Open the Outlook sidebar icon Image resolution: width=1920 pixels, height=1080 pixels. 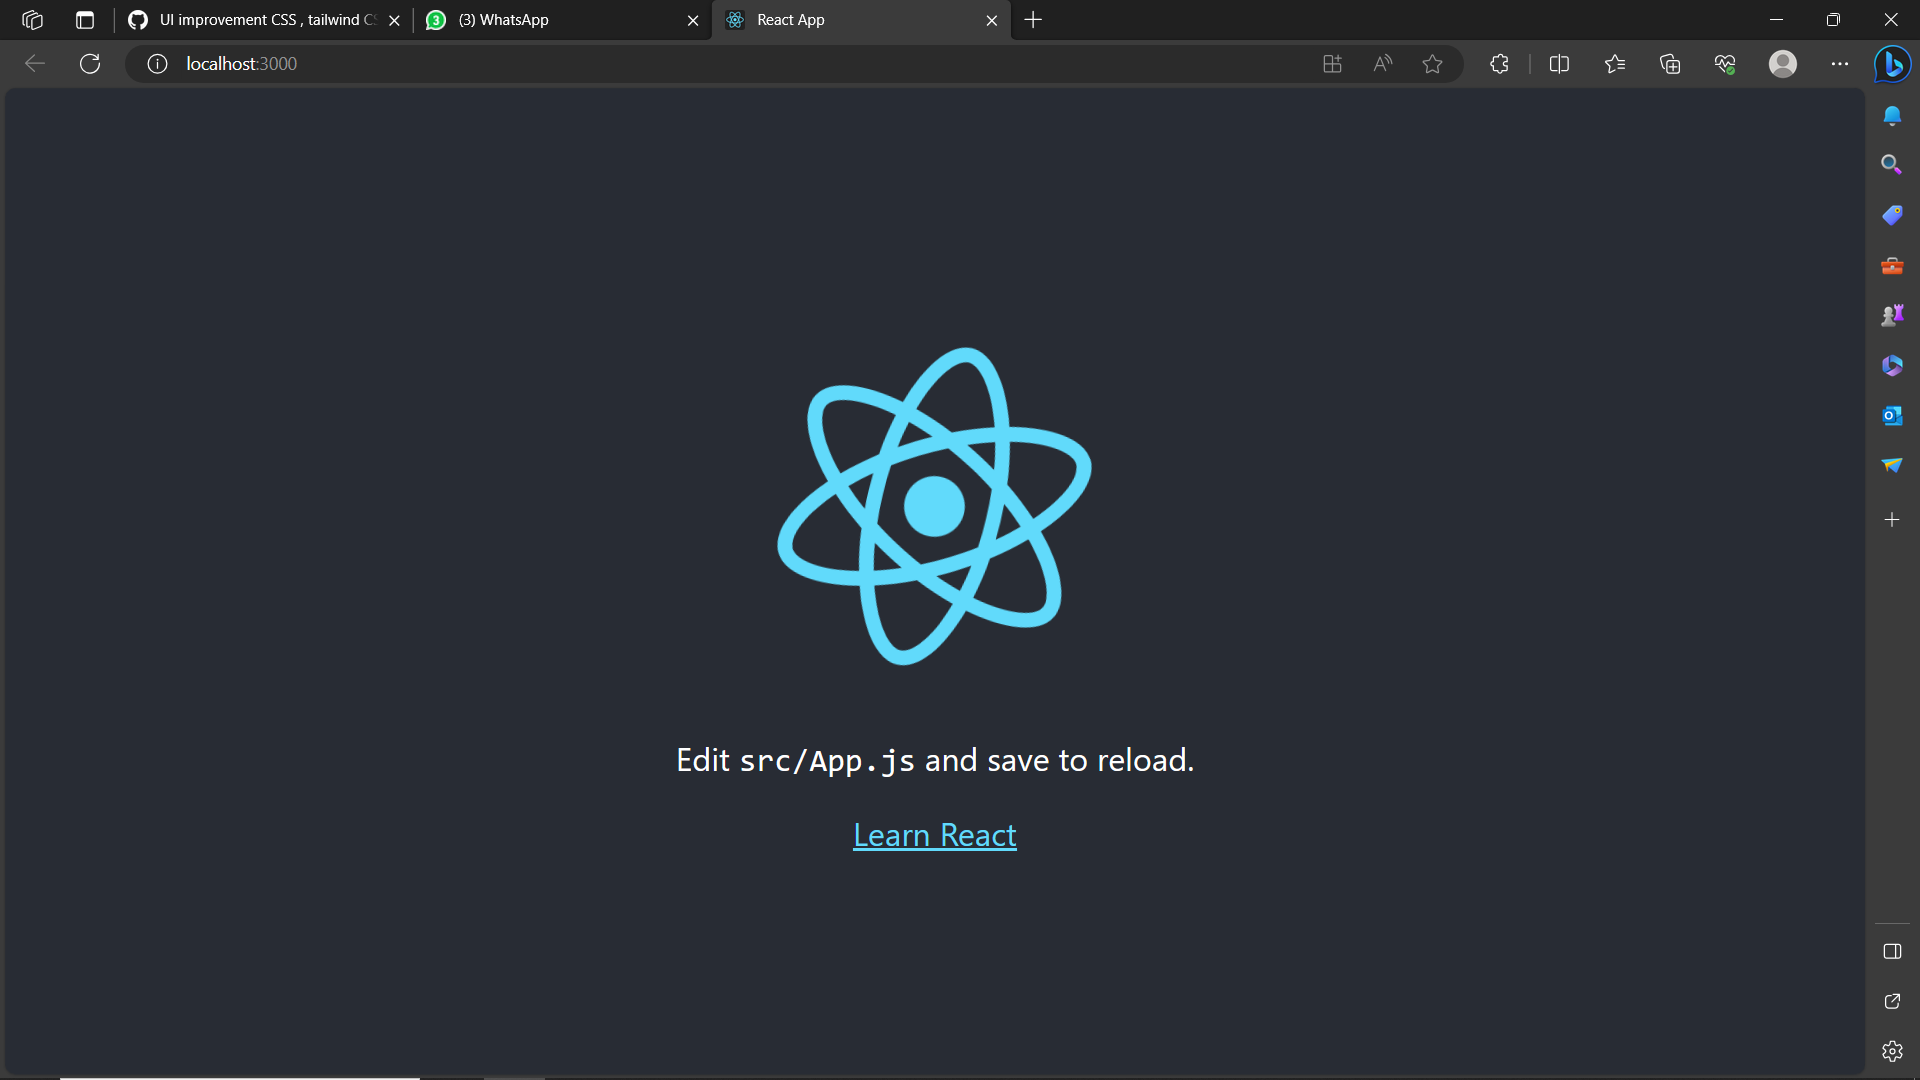tap(1892, 415)
